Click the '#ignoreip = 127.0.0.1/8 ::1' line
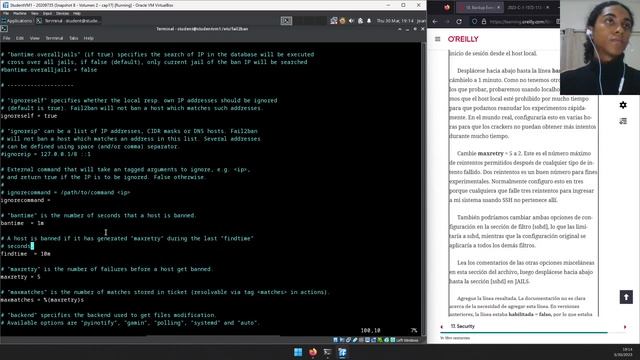Screen dimensions: 640x360 tap(46, 154)
